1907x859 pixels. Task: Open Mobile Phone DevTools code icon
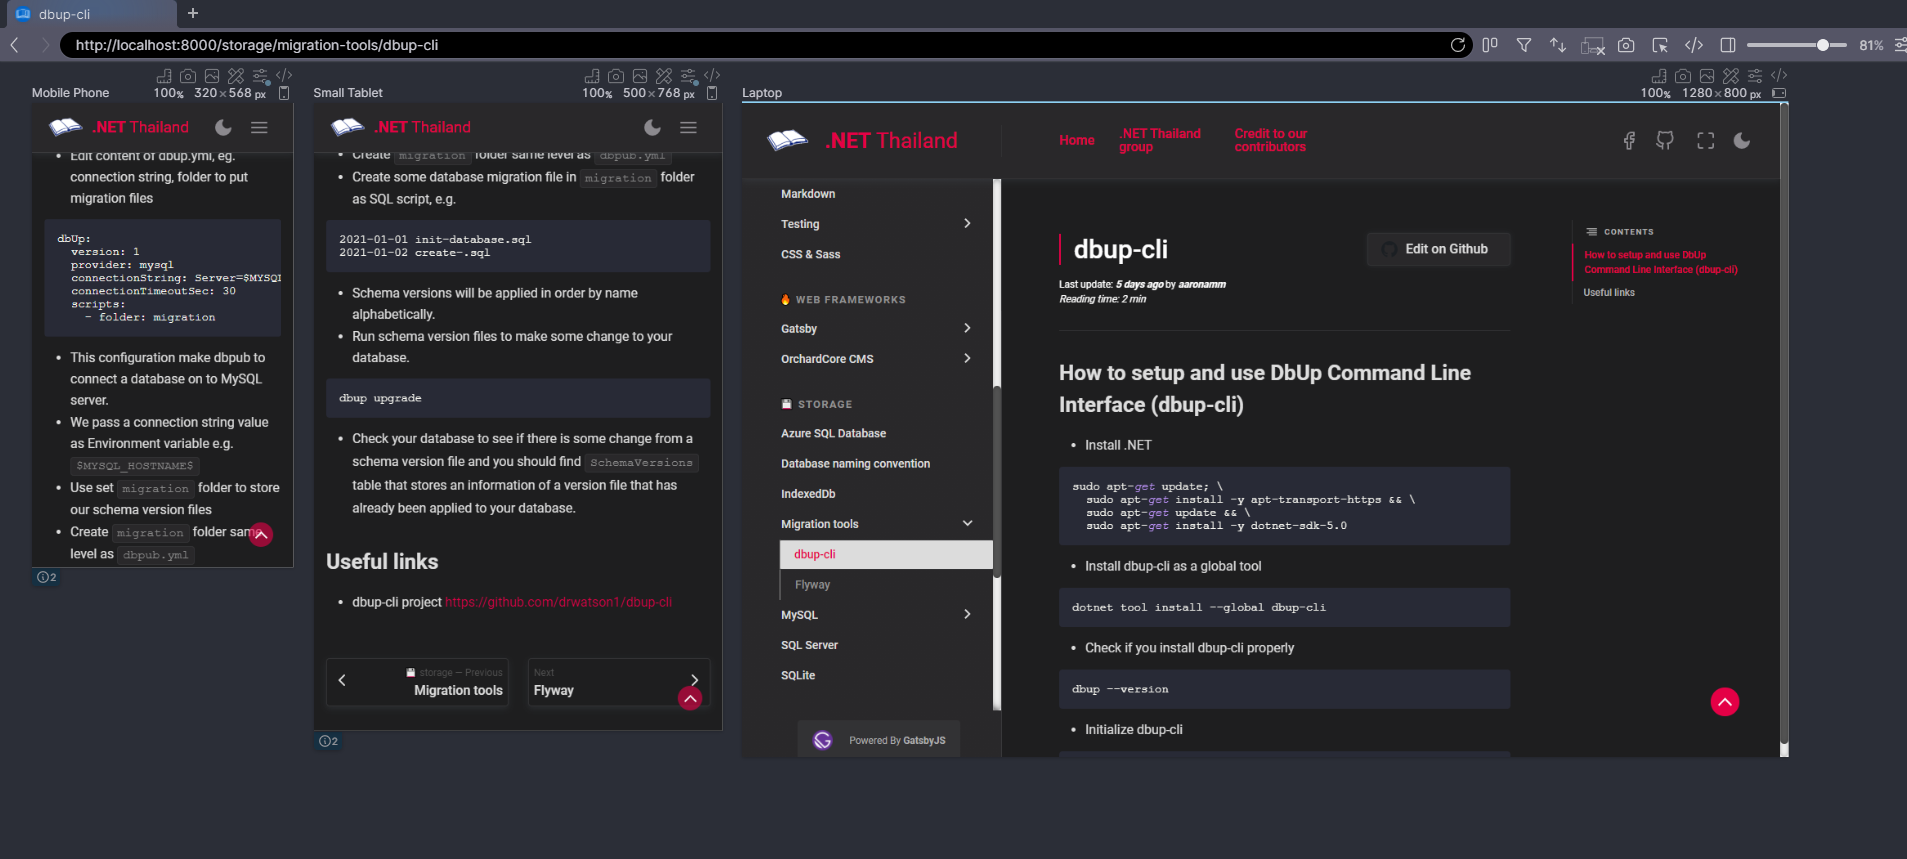point(284,76)
